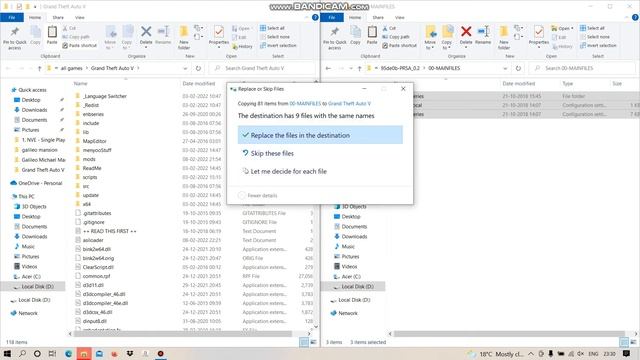Click Search Grand Theft Auto V box
The width and height of the screenshot is (640, 360).
(x=262, y=68)
